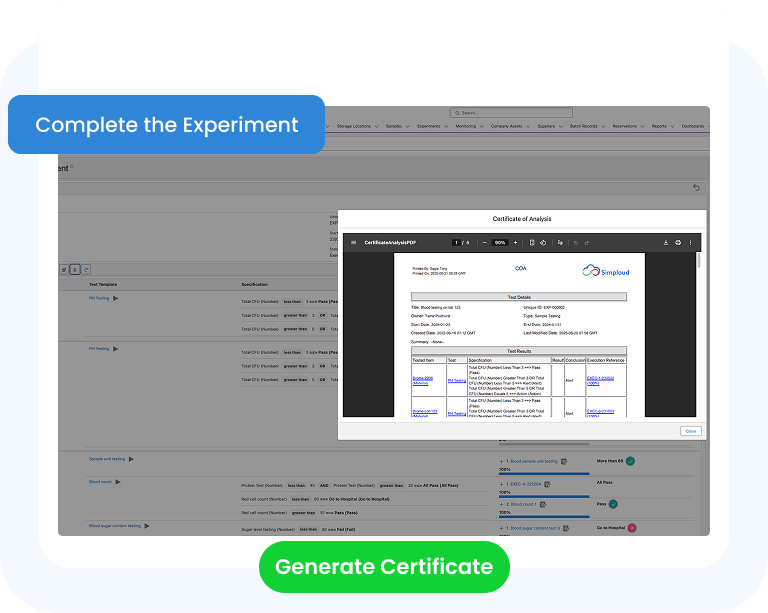
Task: Open the Storage Locations dropdown chevron
Action: coord(377,126)
